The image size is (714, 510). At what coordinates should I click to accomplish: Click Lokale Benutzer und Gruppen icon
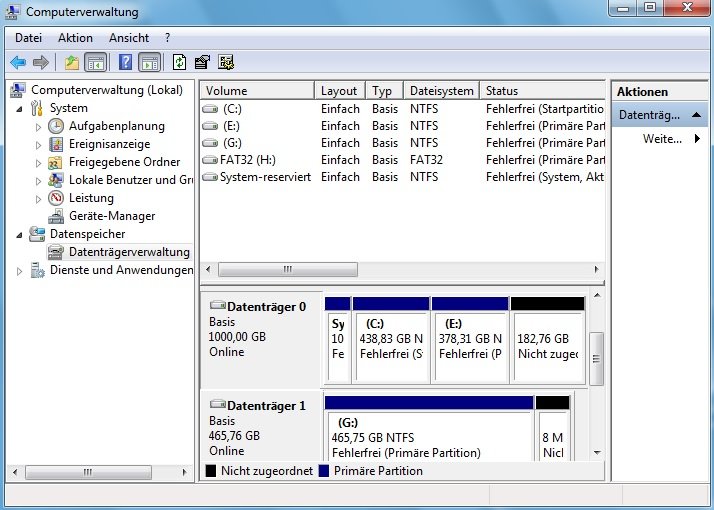[x=56, y=180]
